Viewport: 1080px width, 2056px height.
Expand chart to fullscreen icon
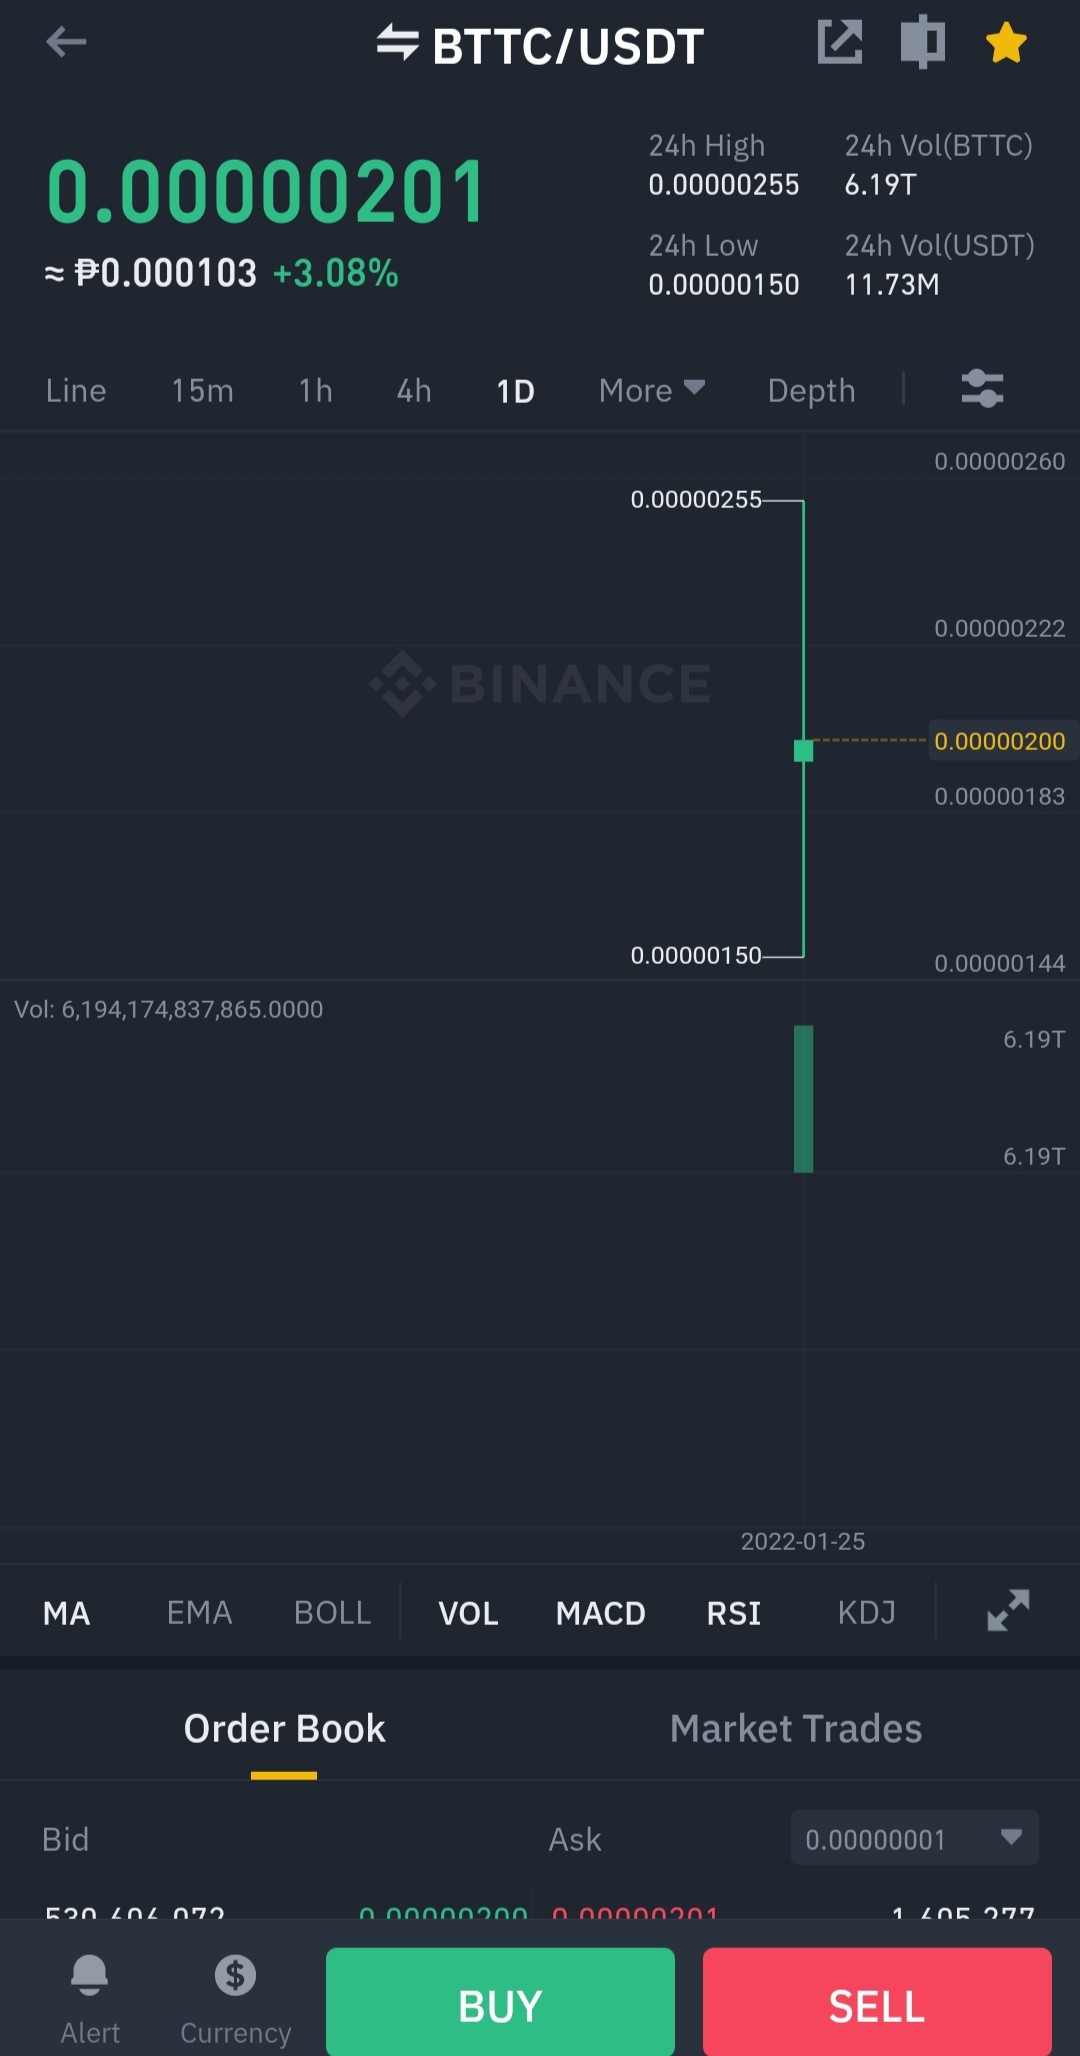pyautogui.click(x=1008, y=1610)
